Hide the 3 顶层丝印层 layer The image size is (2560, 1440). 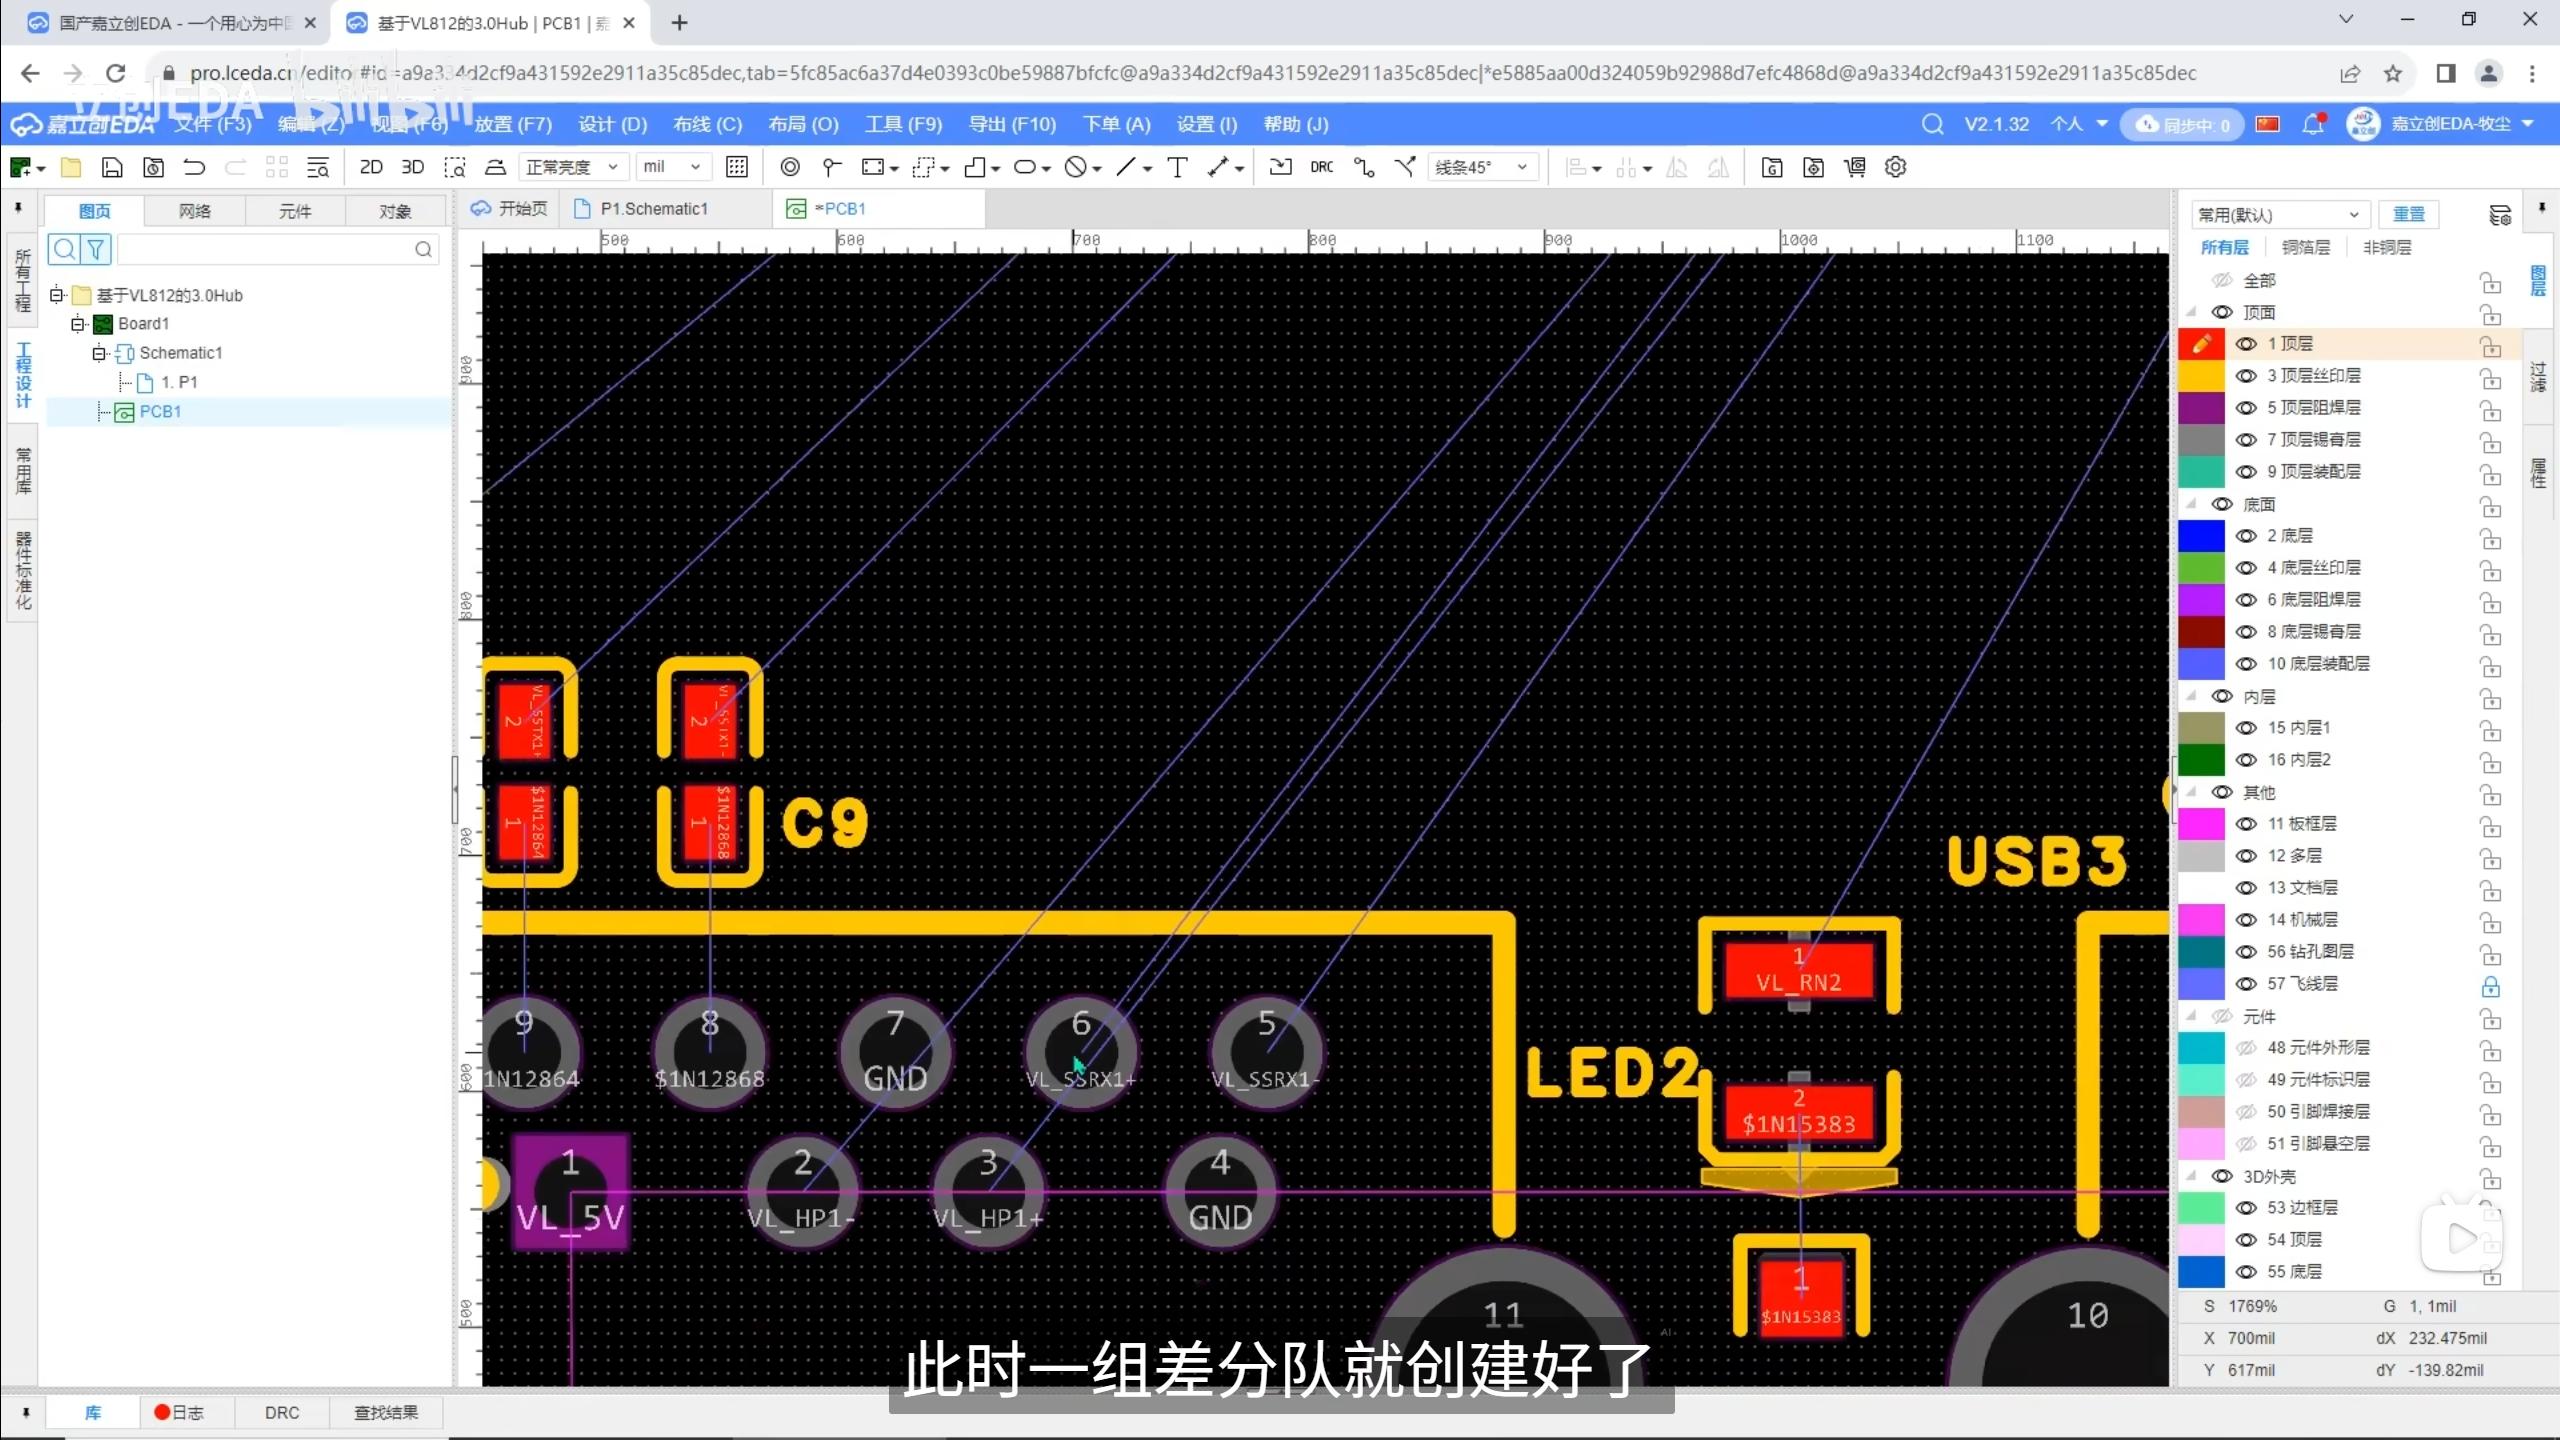pyautogui.click(x=2246, y=376)
